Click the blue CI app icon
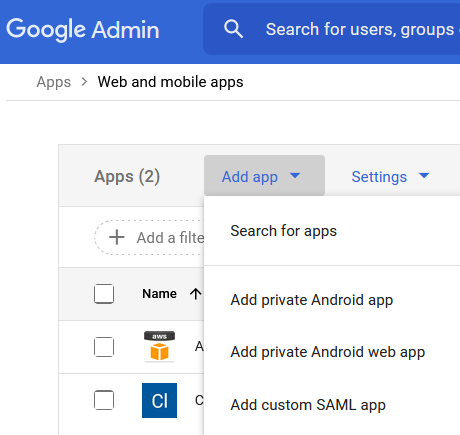460x435 pixels. pyautogui.click(x=159, y=400)
